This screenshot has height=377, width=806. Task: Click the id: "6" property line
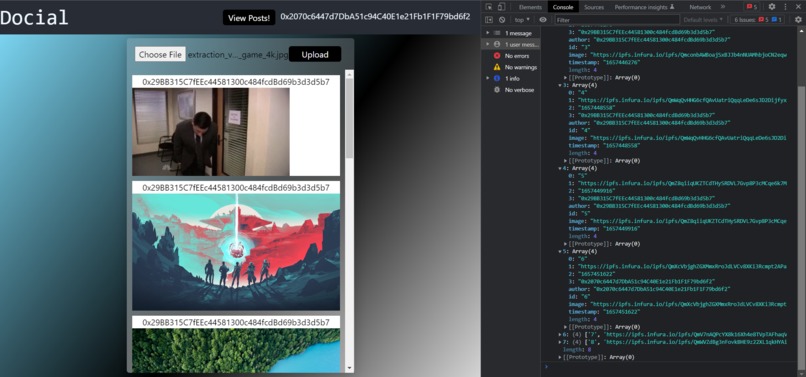(x=579, y=296)
